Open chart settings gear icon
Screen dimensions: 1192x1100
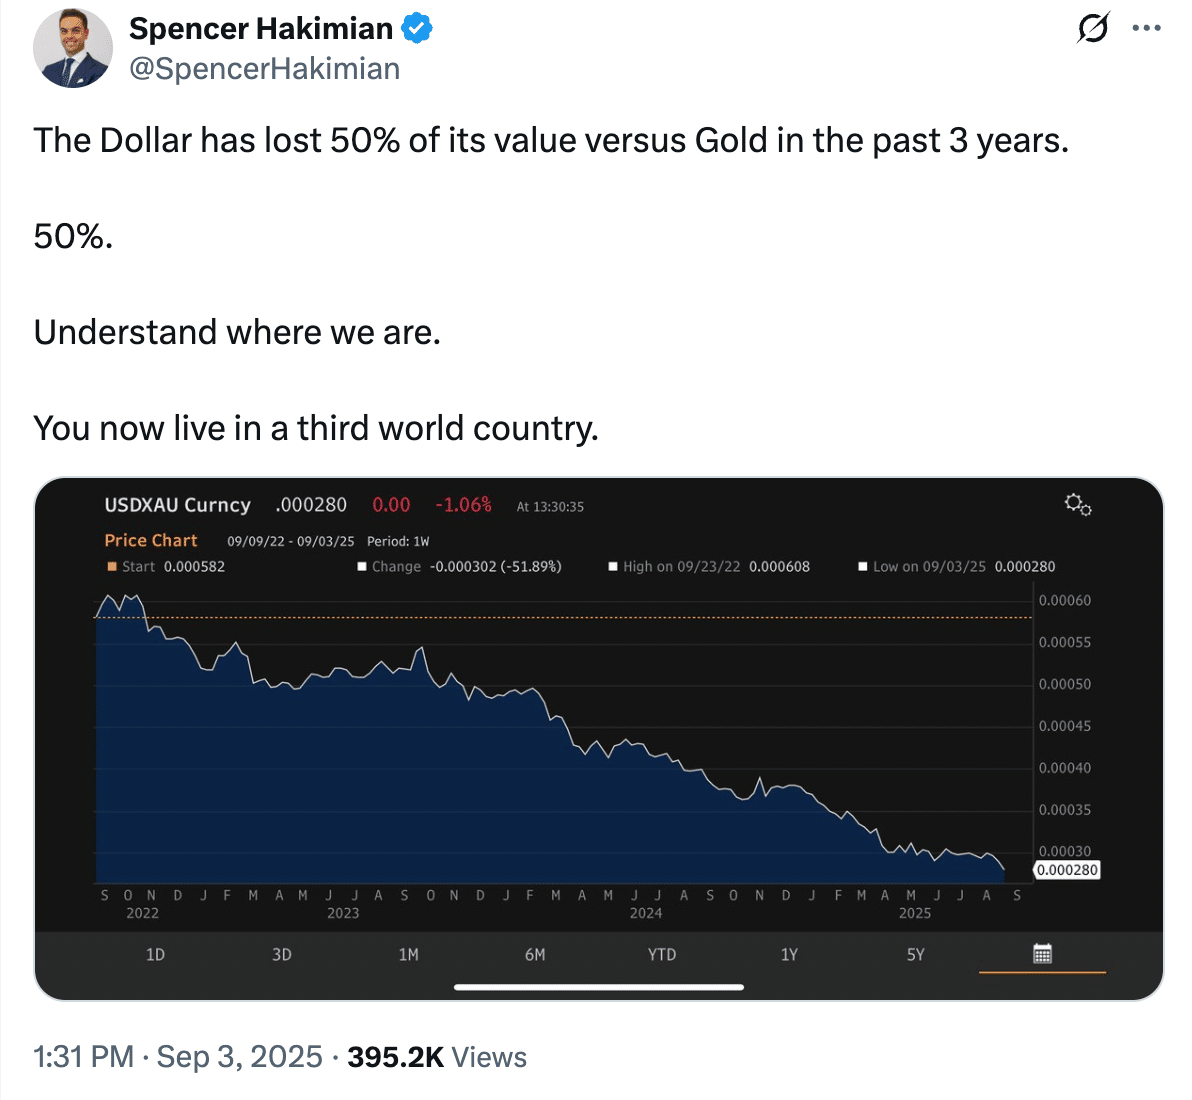pos(1077,504)
